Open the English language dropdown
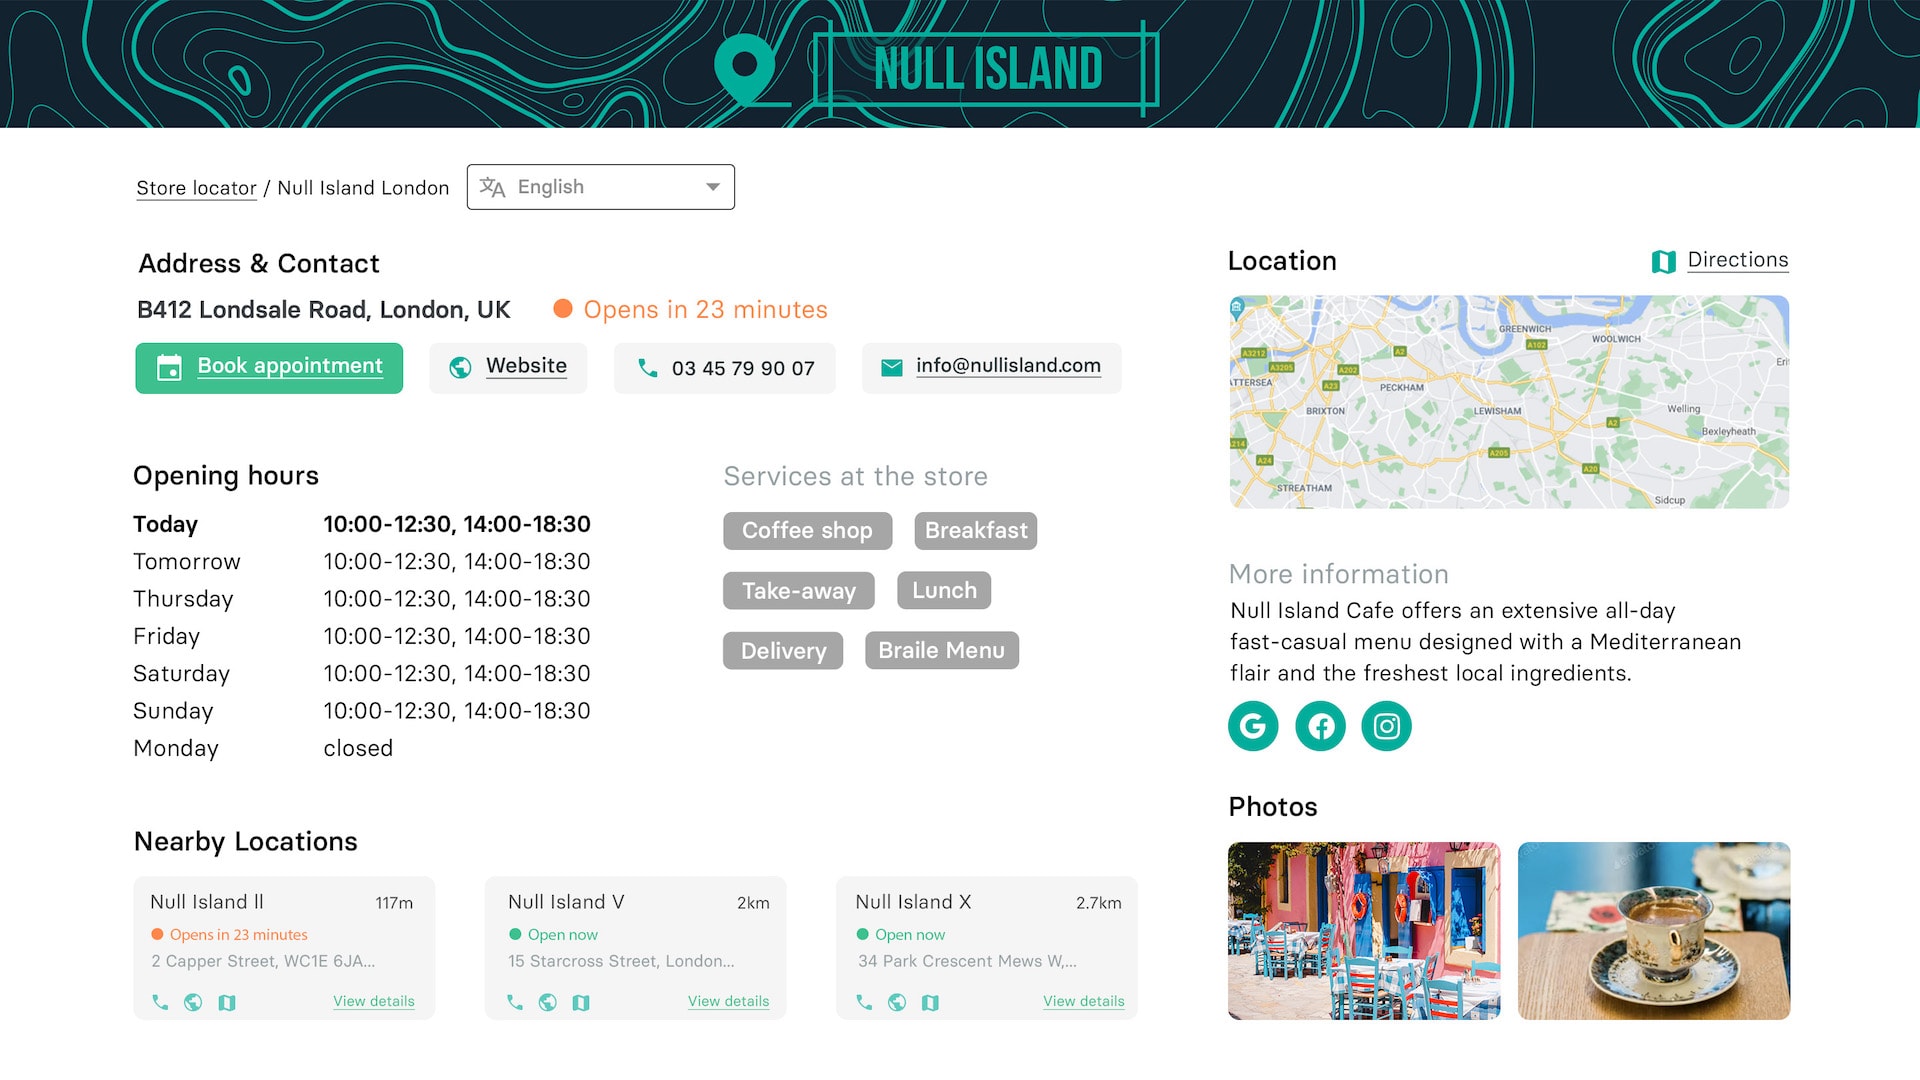The image size is (1920, 1080). [x=600, y=187]
